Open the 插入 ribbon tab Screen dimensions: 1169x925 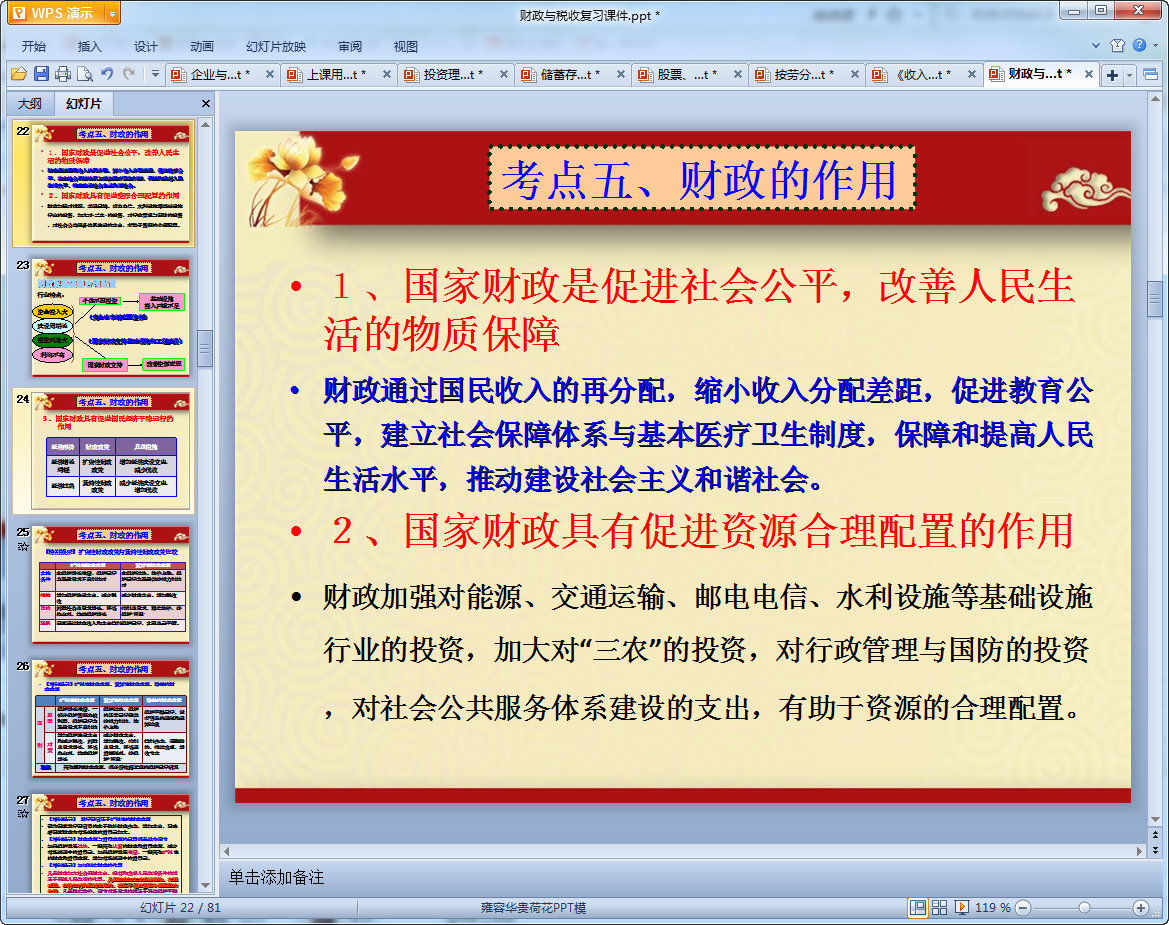pos(89,46)
